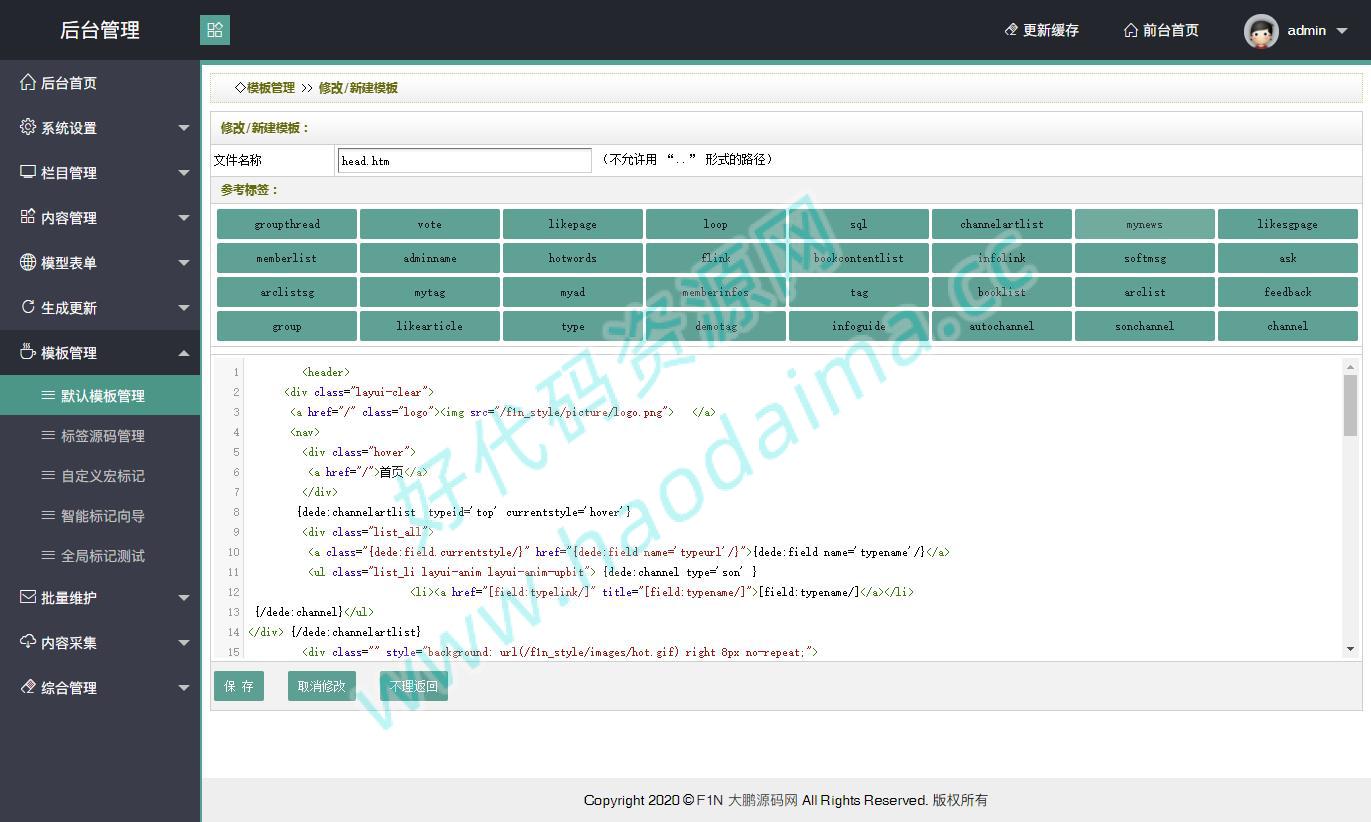Click the gear icon for 系统设置
1371x822 pixels.
pos(28,127)
